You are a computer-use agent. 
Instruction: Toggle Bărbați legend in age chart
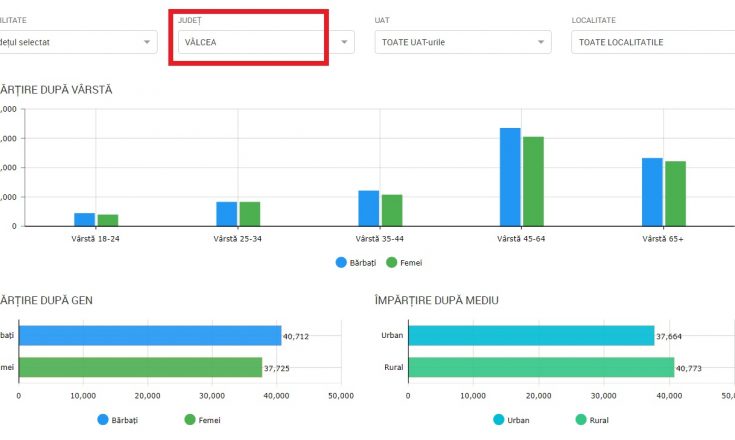(356, 263)
